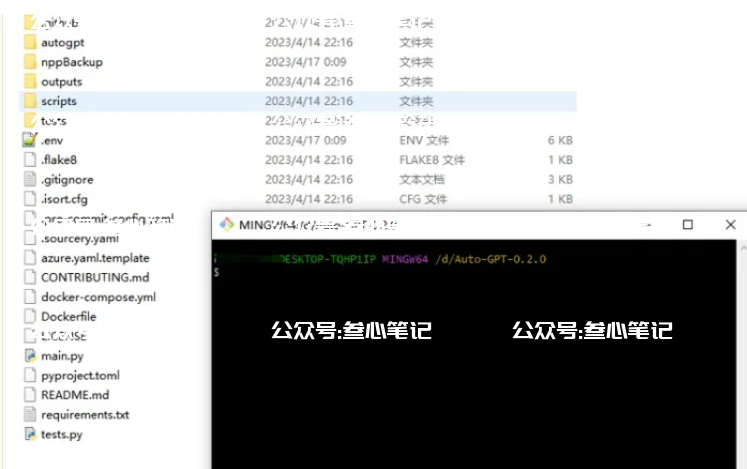Viewport: 747px width, 469px height.
Task: Select the .sourcery.yaml file icon
Action: click(30, 237)
